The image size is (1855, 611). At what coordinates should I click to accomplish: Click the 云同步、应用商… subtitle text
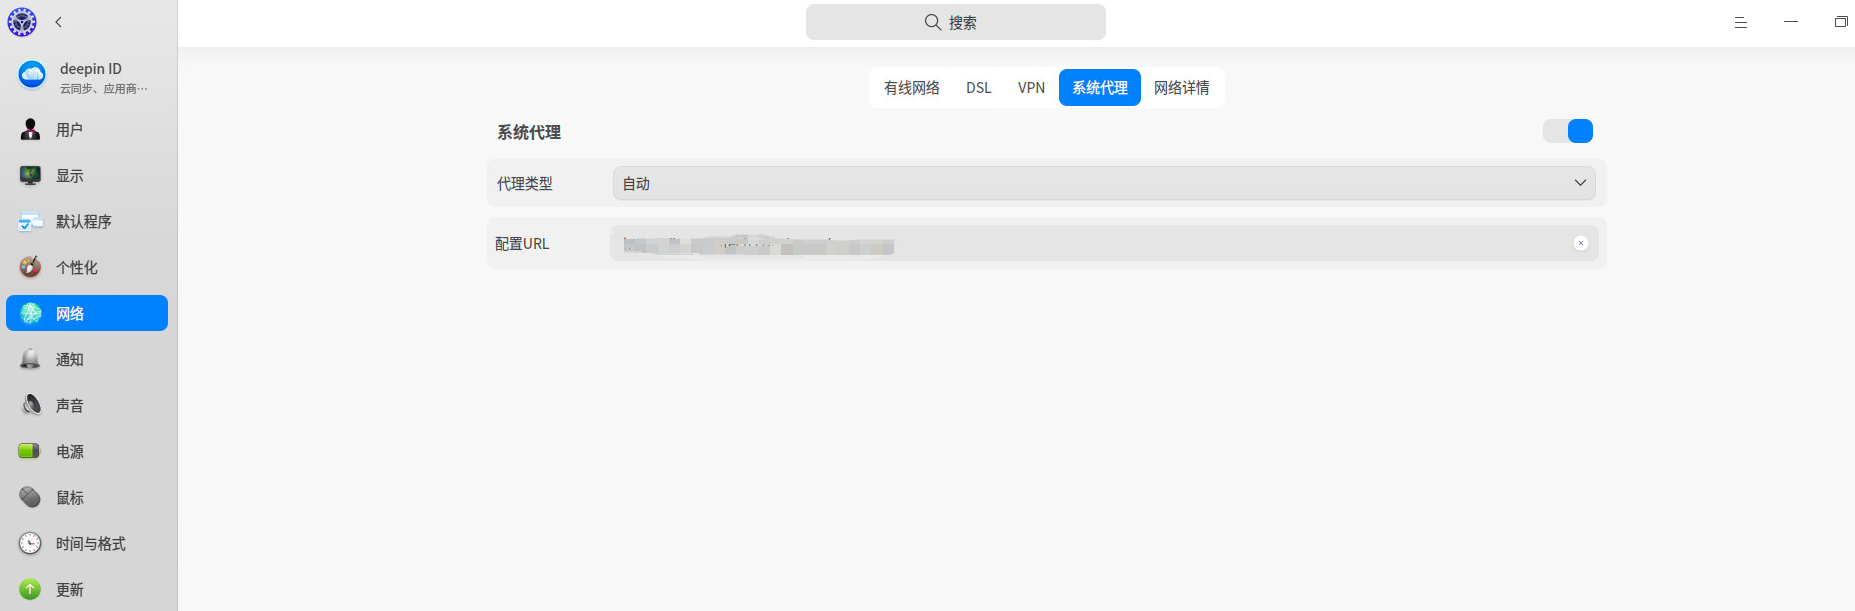[104, 89]
